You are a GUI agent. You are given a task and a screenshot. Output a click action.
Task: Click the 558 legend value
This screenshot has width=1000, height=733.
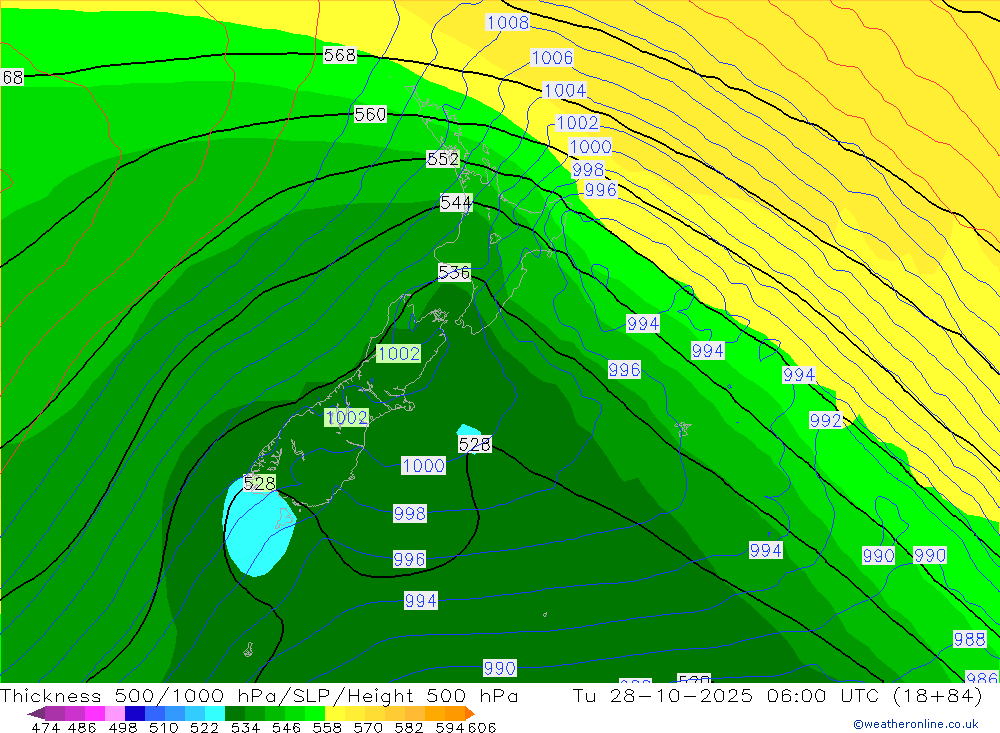pos(327,727)
